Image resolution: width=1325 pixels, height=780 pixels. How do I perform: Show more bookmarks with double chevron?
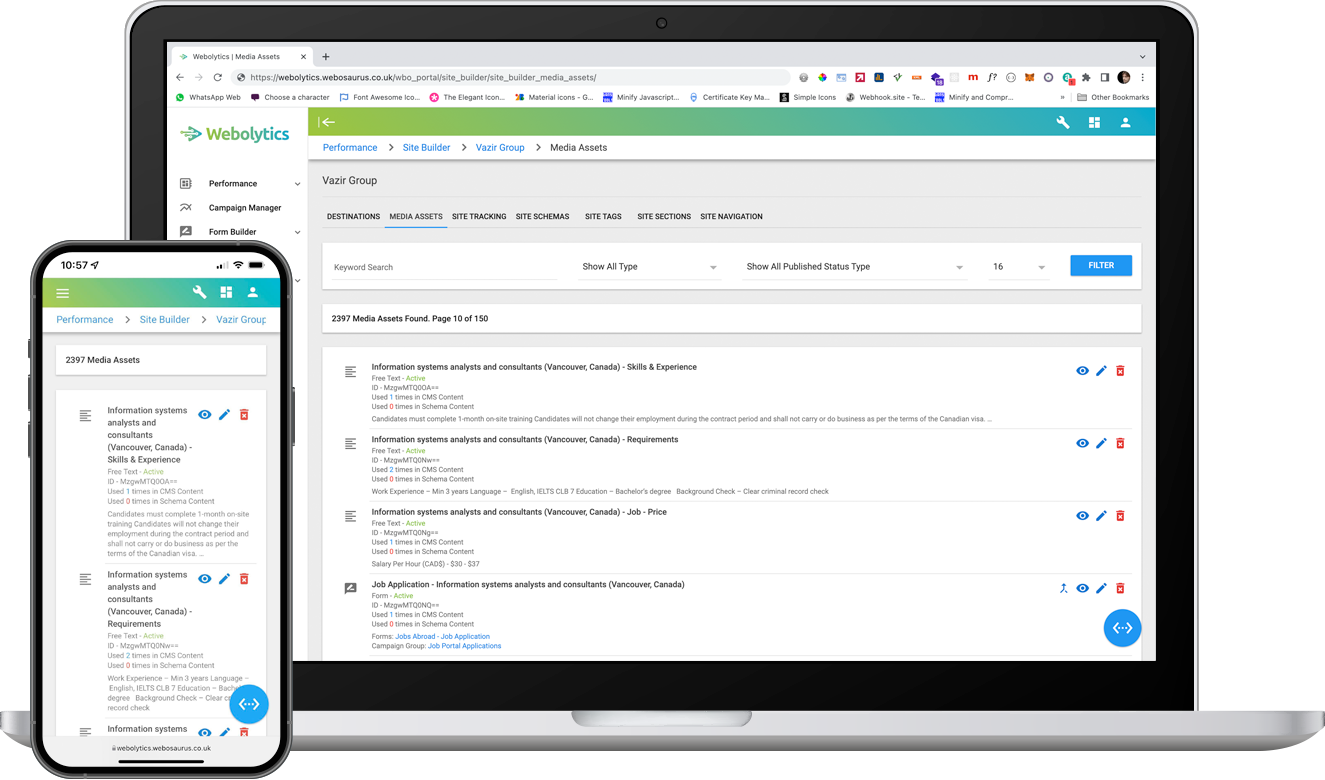point(1062,97)
